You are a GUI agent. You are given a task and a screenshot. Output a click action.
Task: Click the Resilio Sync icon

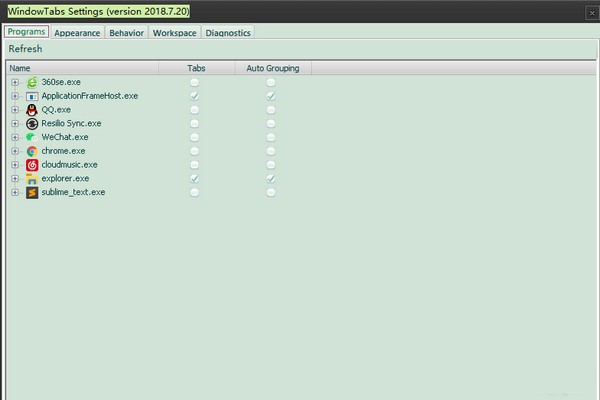(31, 123)
